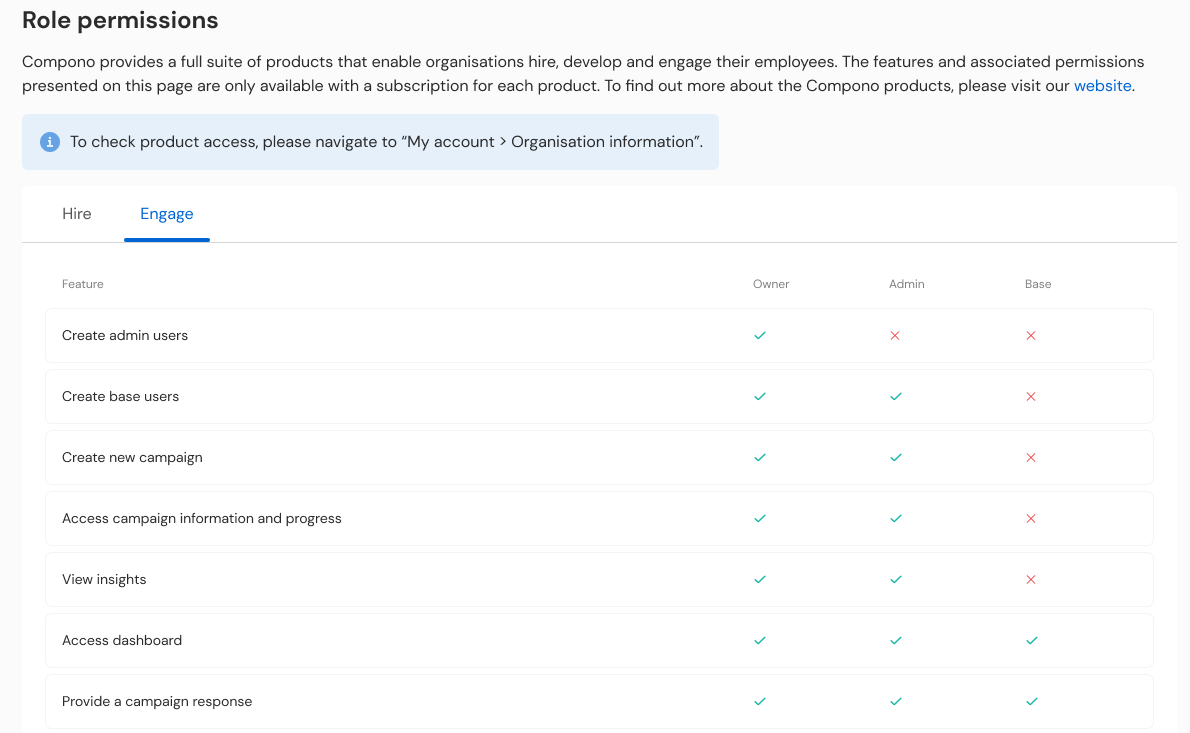The width and height of the screenshot is (1190, 733).
Task: Click the Owner column header
Action: pyautogui.click(x=771, y=284)
